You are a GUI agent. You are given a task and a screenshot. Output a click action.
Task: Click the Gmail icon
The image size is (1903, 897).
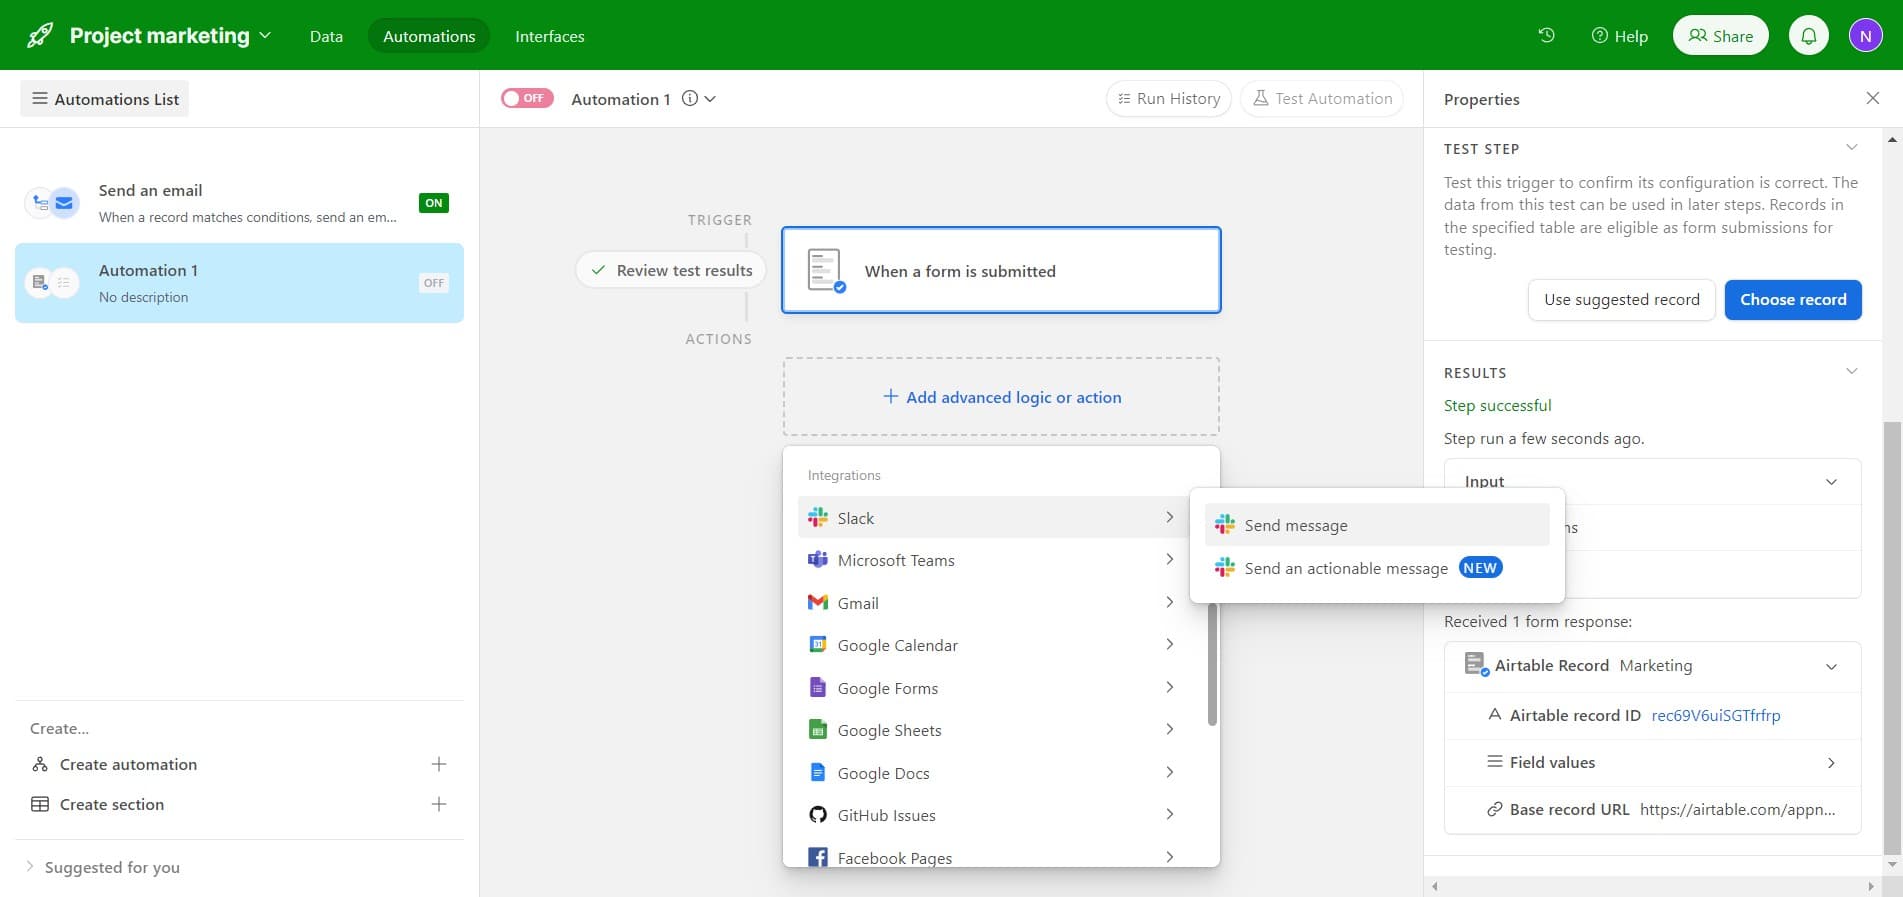pos(818,602)
